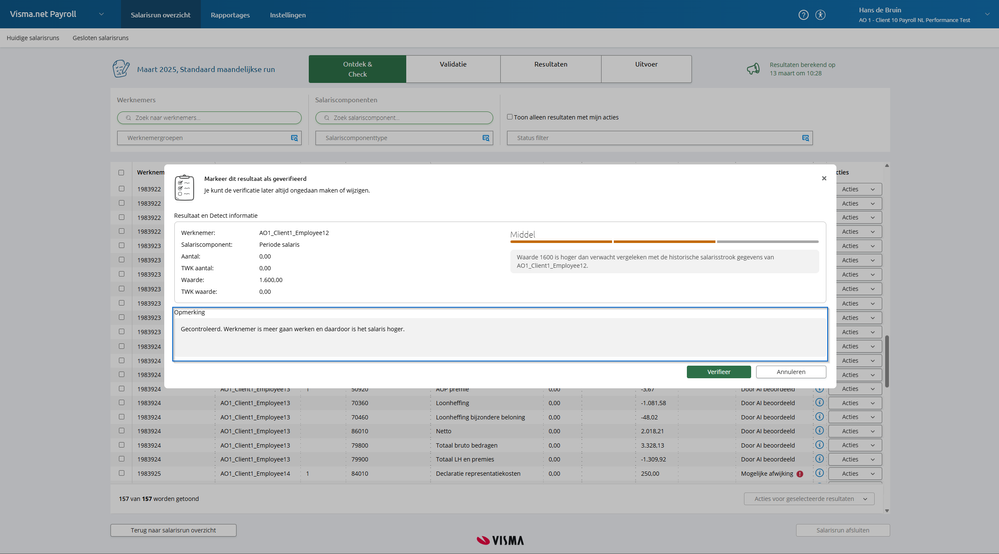Switch to the Uitvoer step tab
Screen dimensions: 999x554
tap(646, 69)
